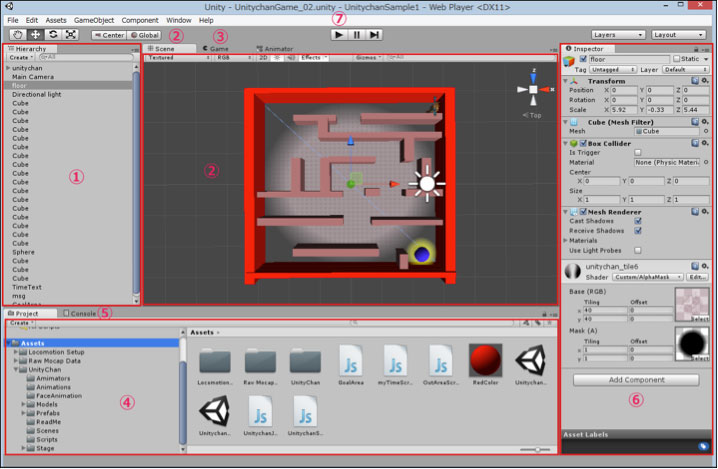The height and width of the screenshot is (469, 718).
Task: Open the scene Effects dropdown
Action: [x=314, y=58]
